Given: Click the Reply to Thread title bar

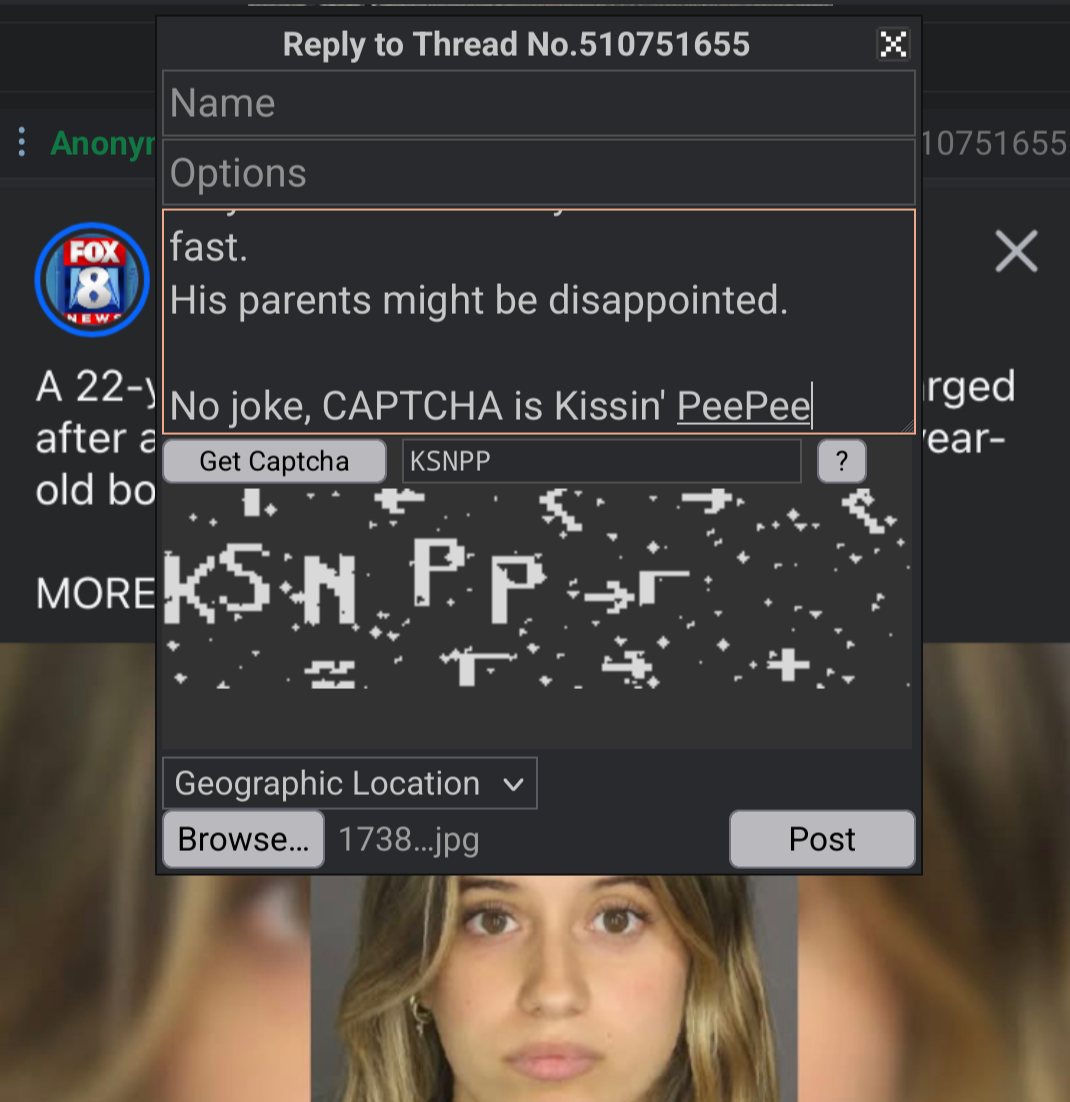Looking at the screenshot, I should click(x=516, y=44).
